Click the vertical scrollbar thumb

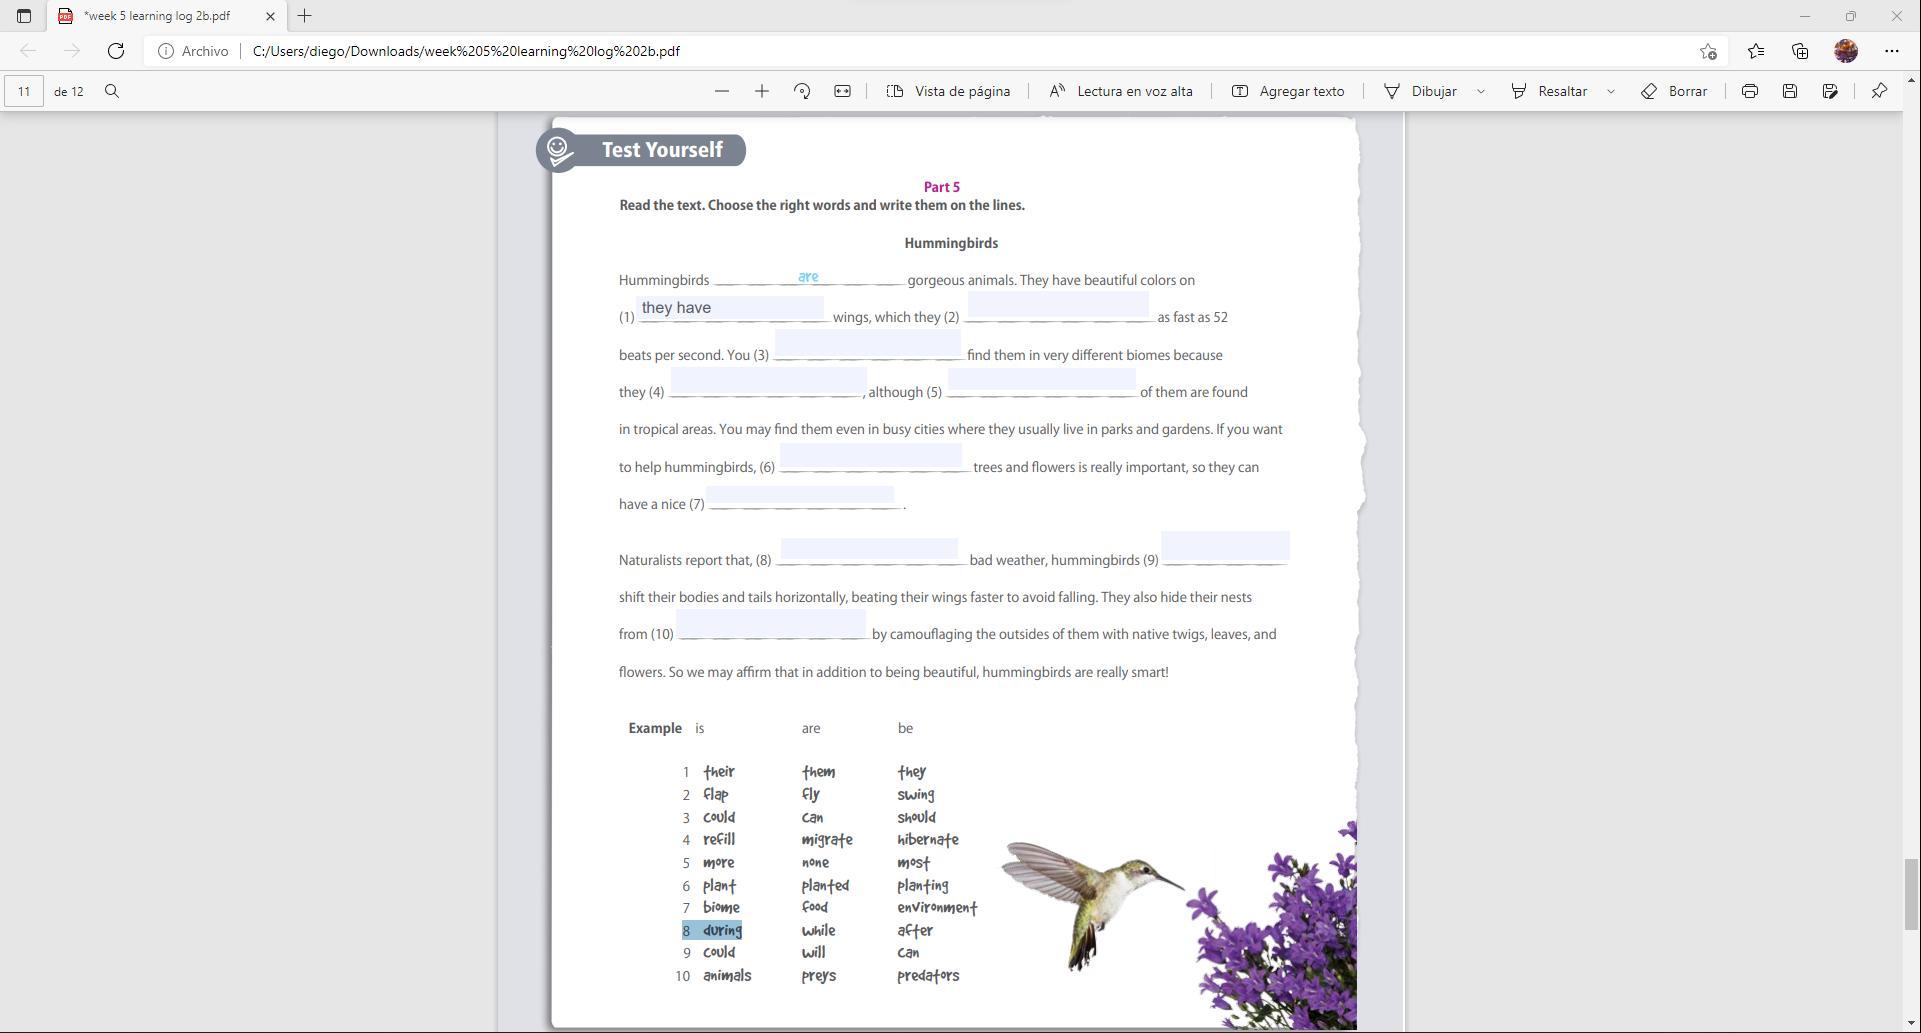click(x=1911, y=893)
